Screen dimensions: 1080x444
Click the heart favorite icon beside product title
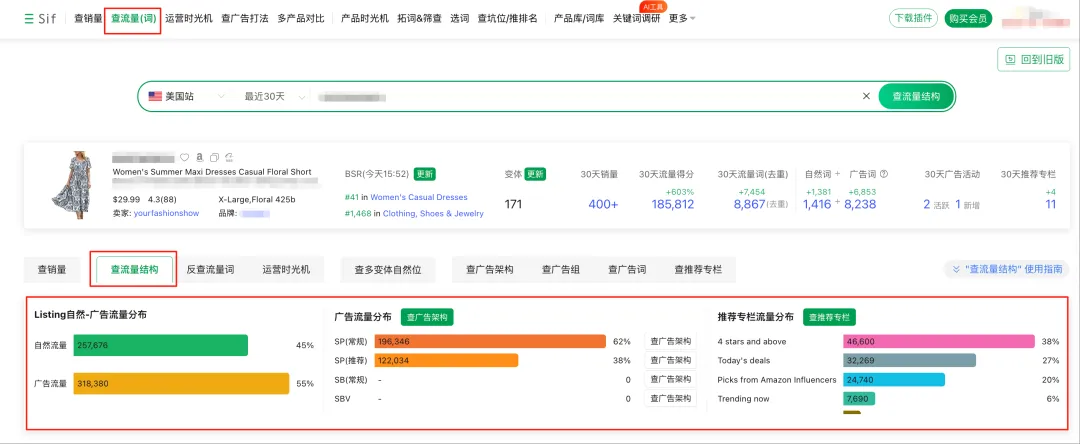point(184,157)
